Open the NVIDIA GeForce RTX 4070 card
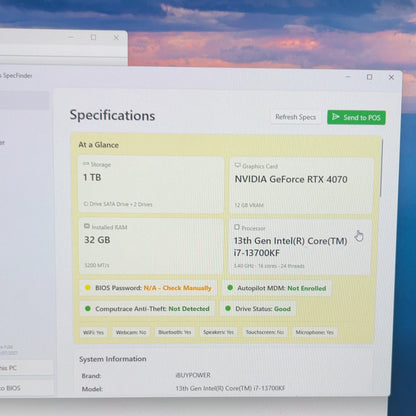Screen dimensions: 416x416 pos(301,185)
